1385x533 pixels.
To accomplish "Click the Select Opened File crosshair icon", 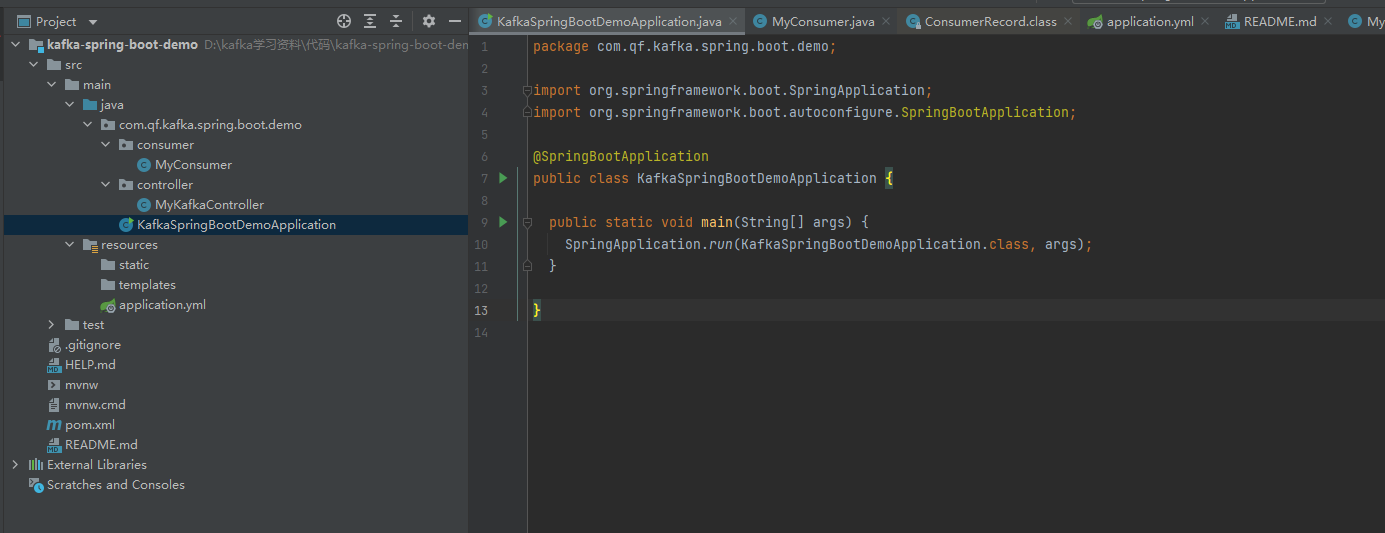I will coord(344,21).
